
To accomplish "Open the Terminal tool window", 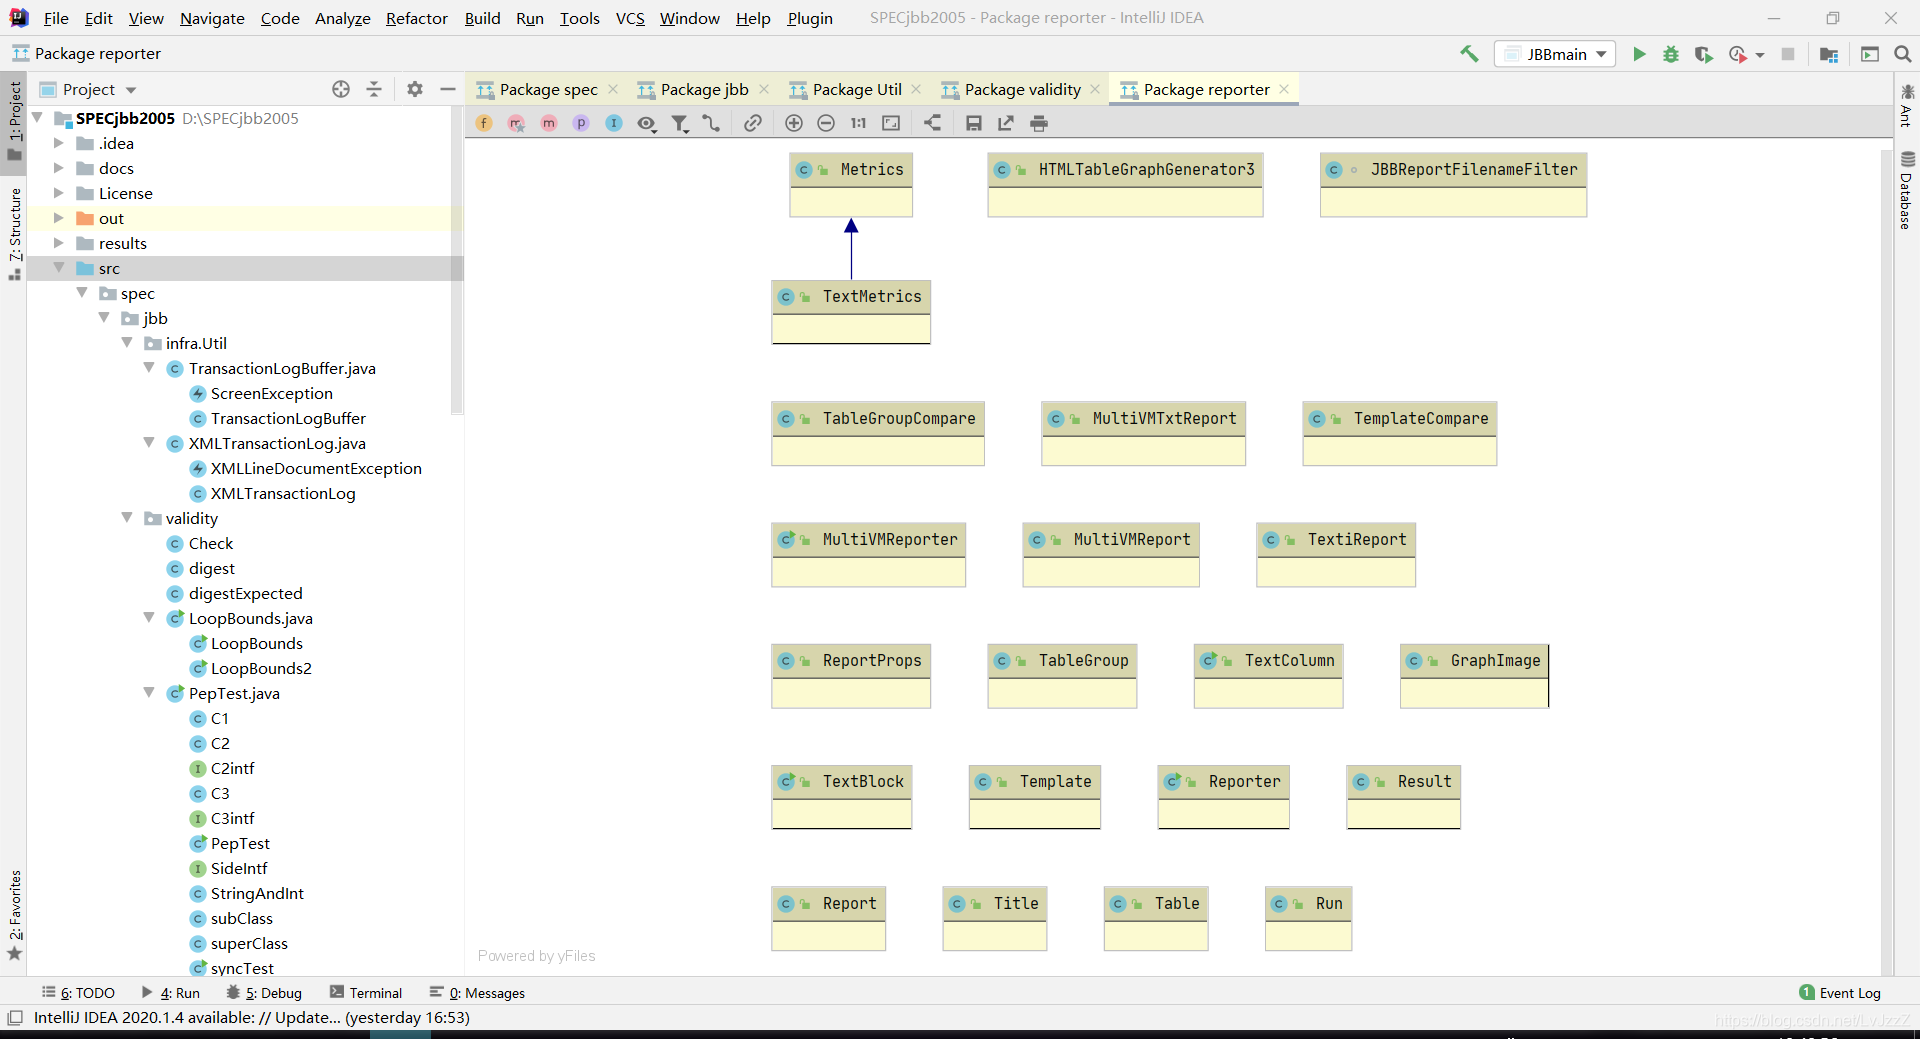I will [x=366, y=993].
